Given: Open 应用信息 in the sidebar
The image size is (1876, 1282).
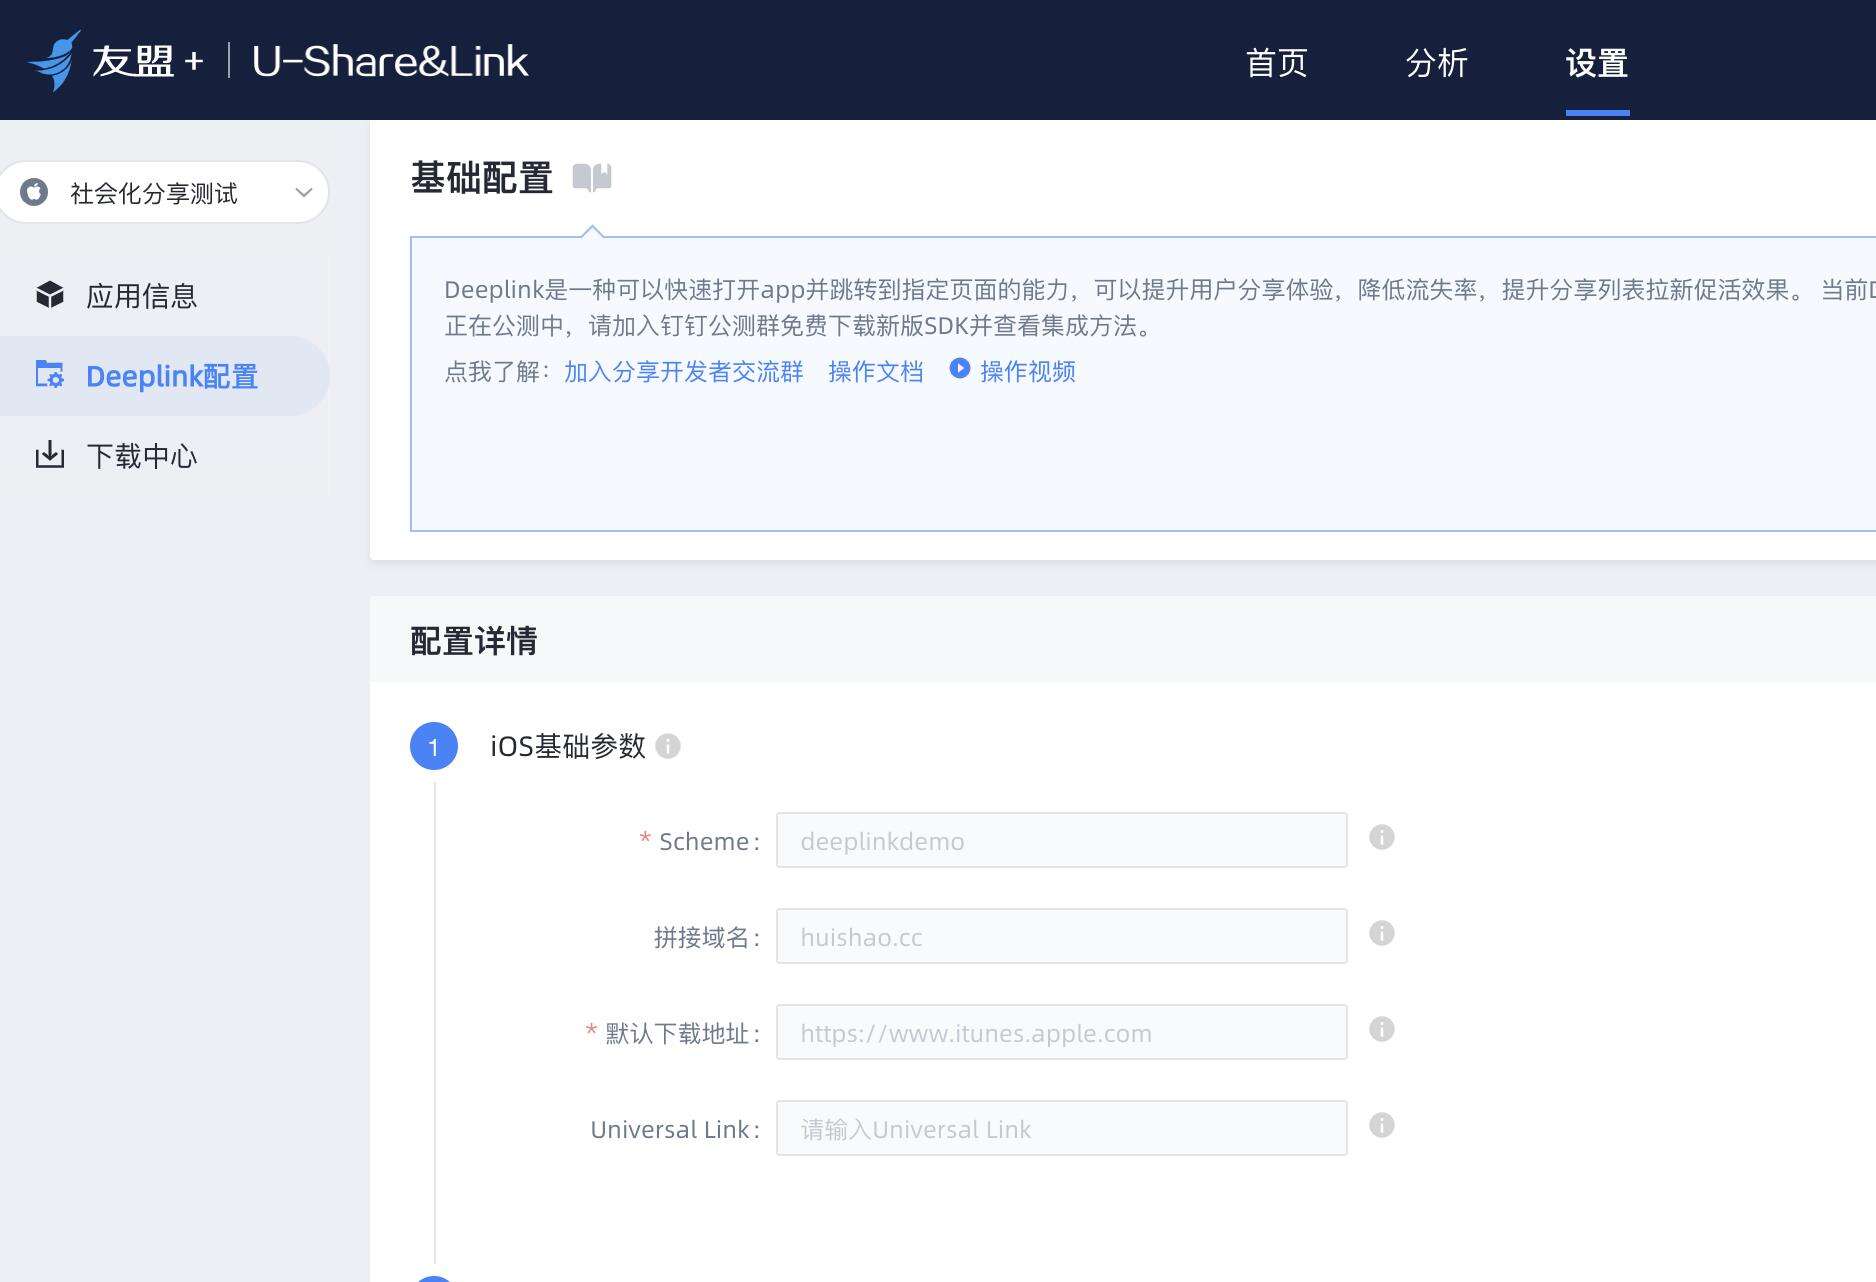Looking at the screenshot, I should pos(165,296).
